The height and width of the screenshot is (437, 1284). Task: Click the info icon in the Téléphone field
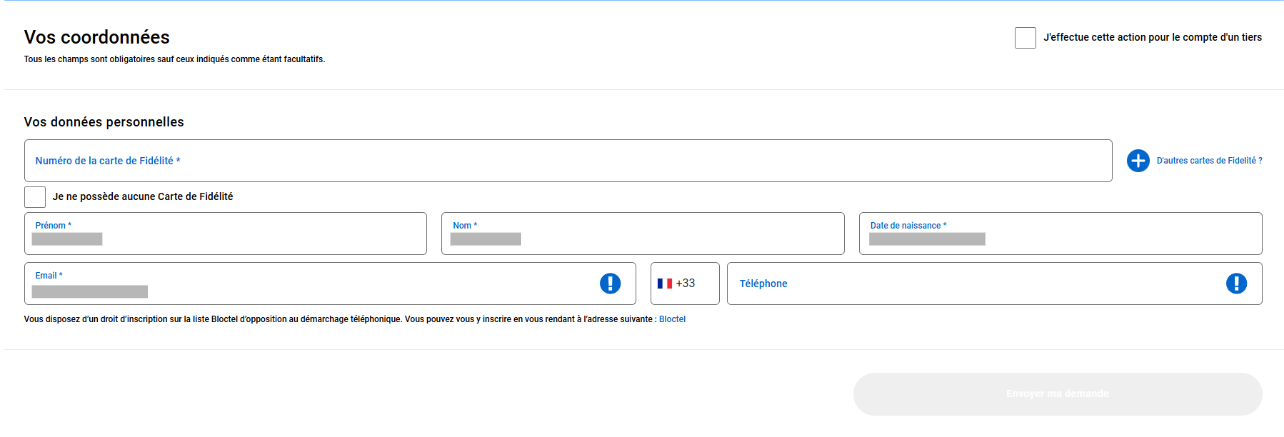tap(1237, 283)
